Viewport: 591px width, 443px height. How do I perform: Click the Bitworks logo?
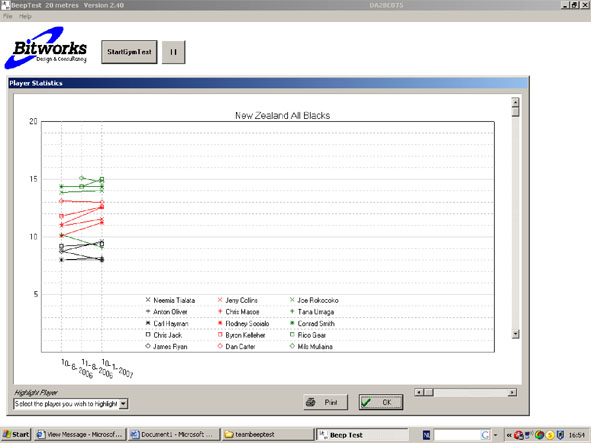(x=46, y=48)
